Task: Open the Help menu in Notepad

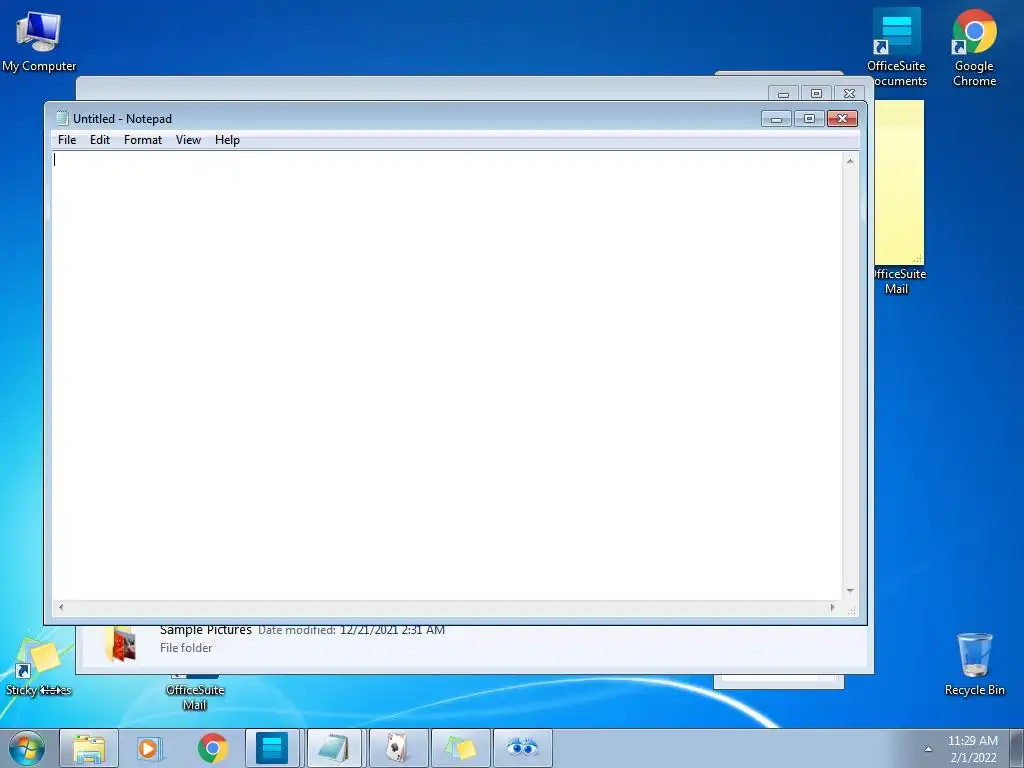Action: coord(227,140)
